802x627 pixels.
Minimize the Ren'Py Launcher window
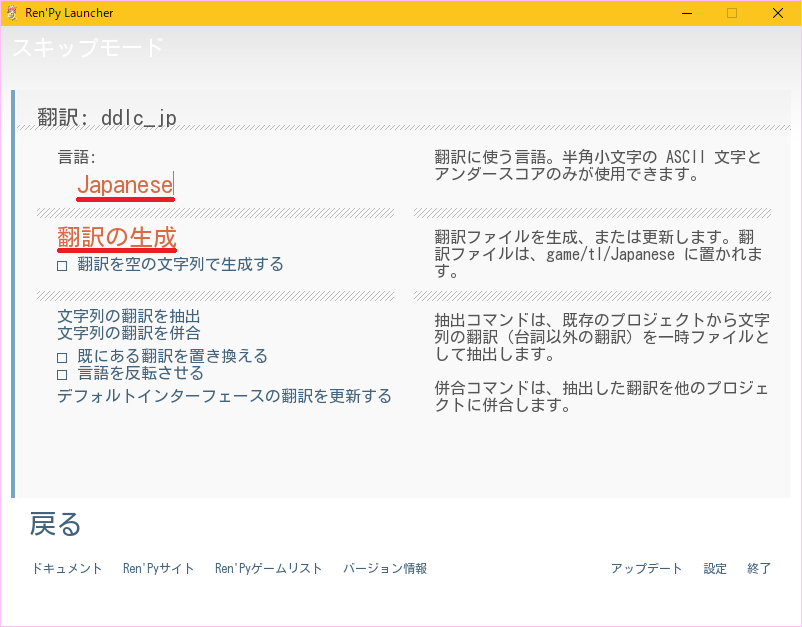point(687,13)
